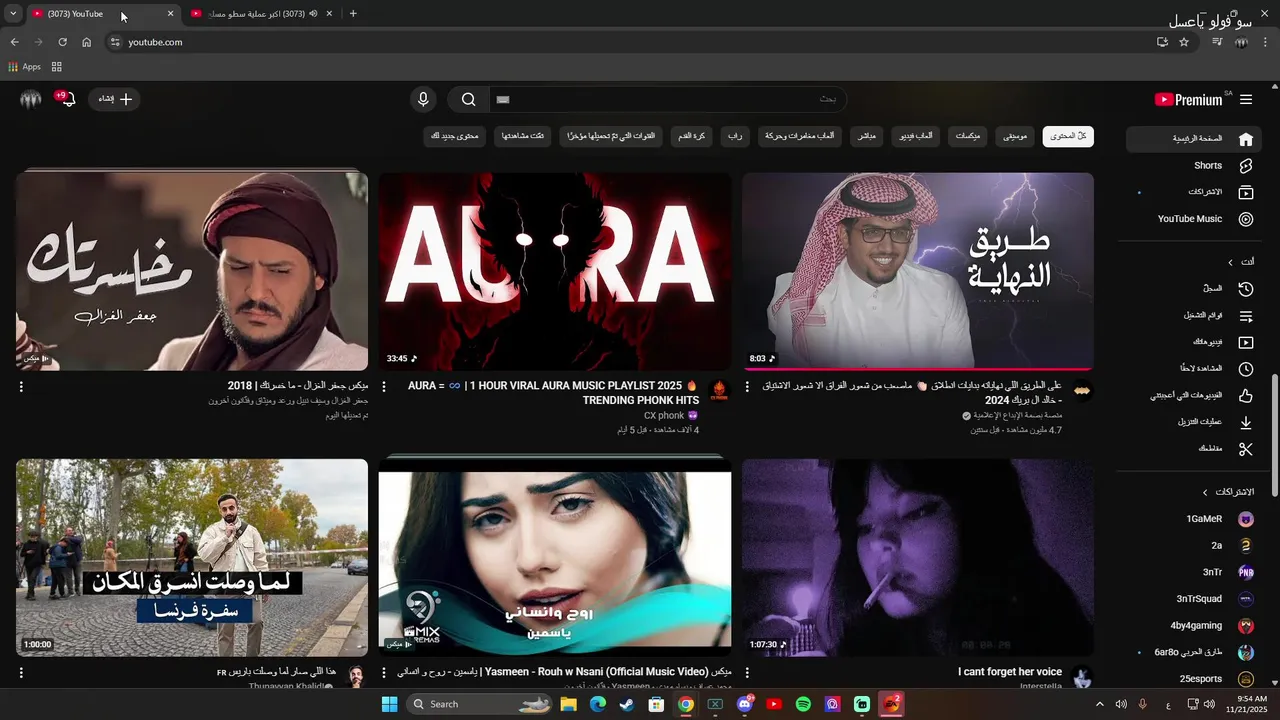
Task: Open 25esports subscription channel
Action: [1195, 679]
